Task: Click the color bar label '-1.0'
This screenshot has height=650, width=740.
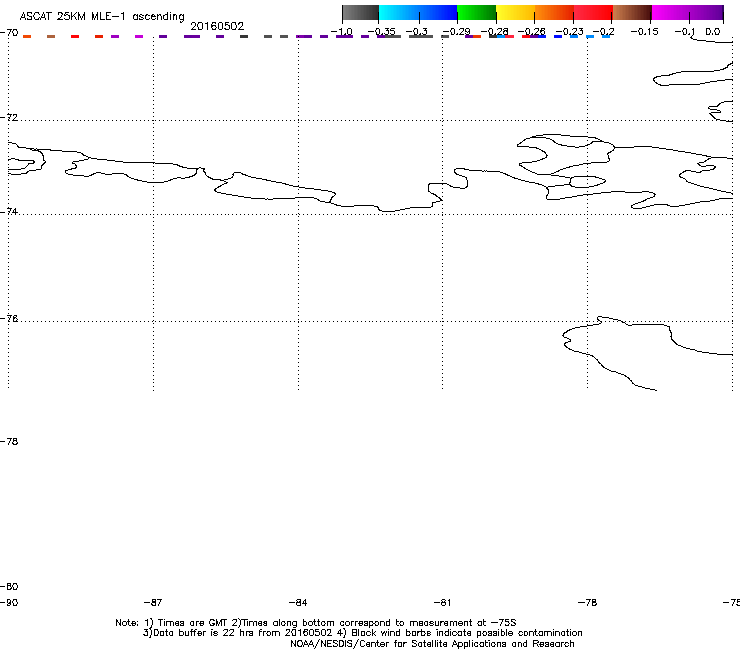Action: pos(341,32)
